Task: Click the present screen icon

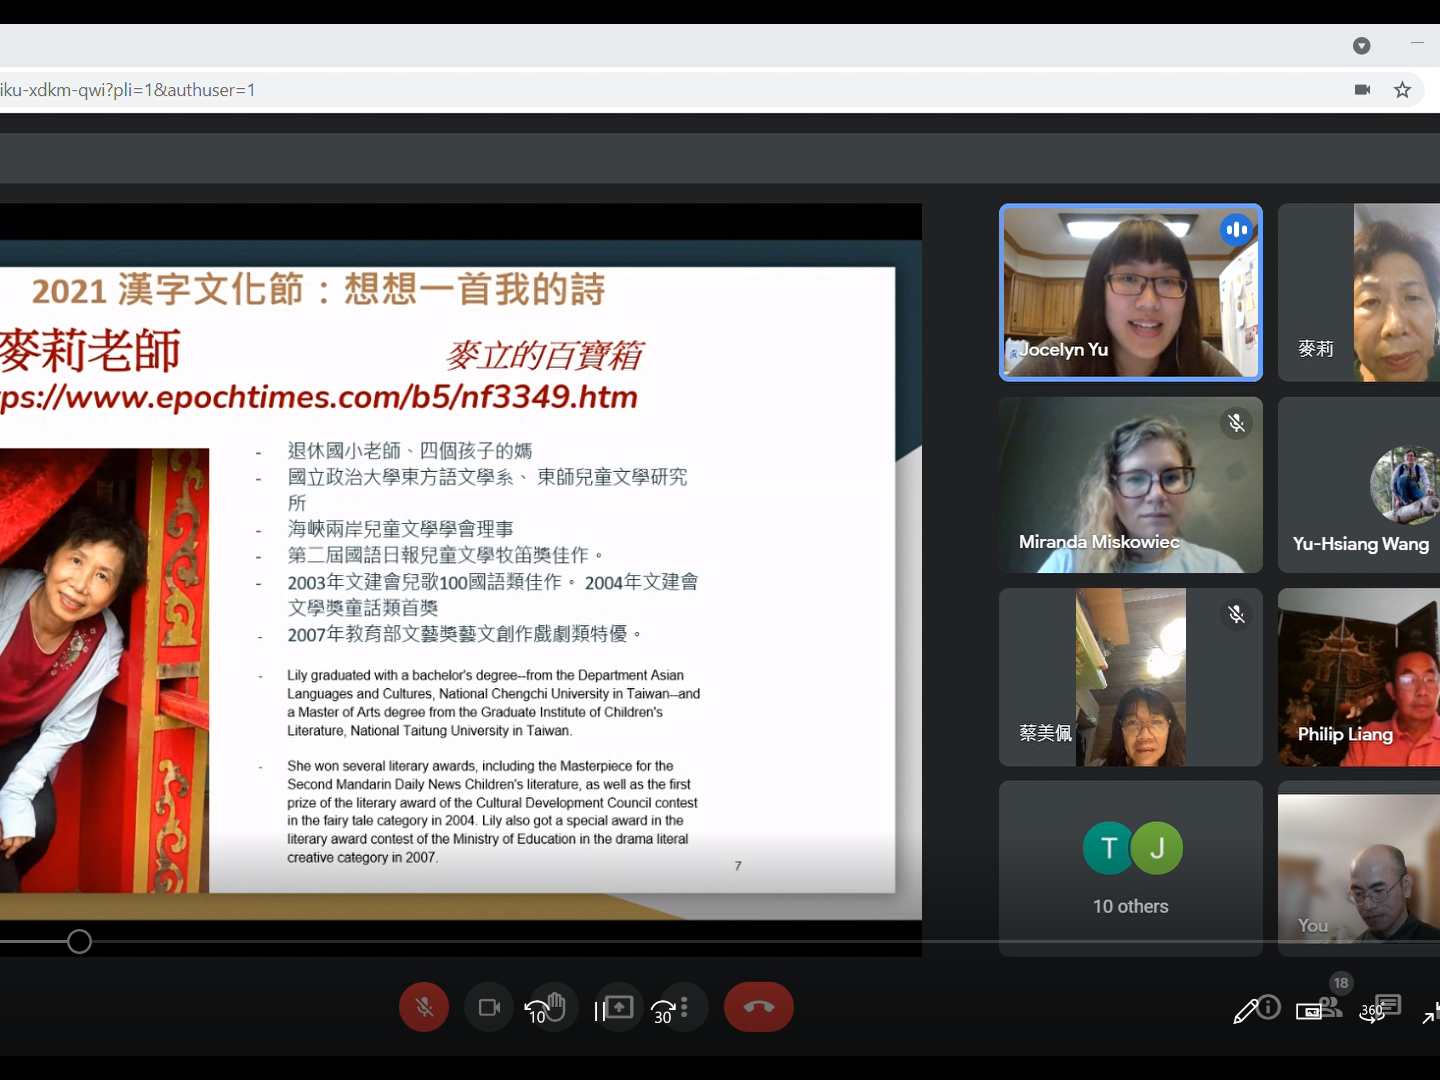Action: pyautogui.click(x=619, y=1007)
